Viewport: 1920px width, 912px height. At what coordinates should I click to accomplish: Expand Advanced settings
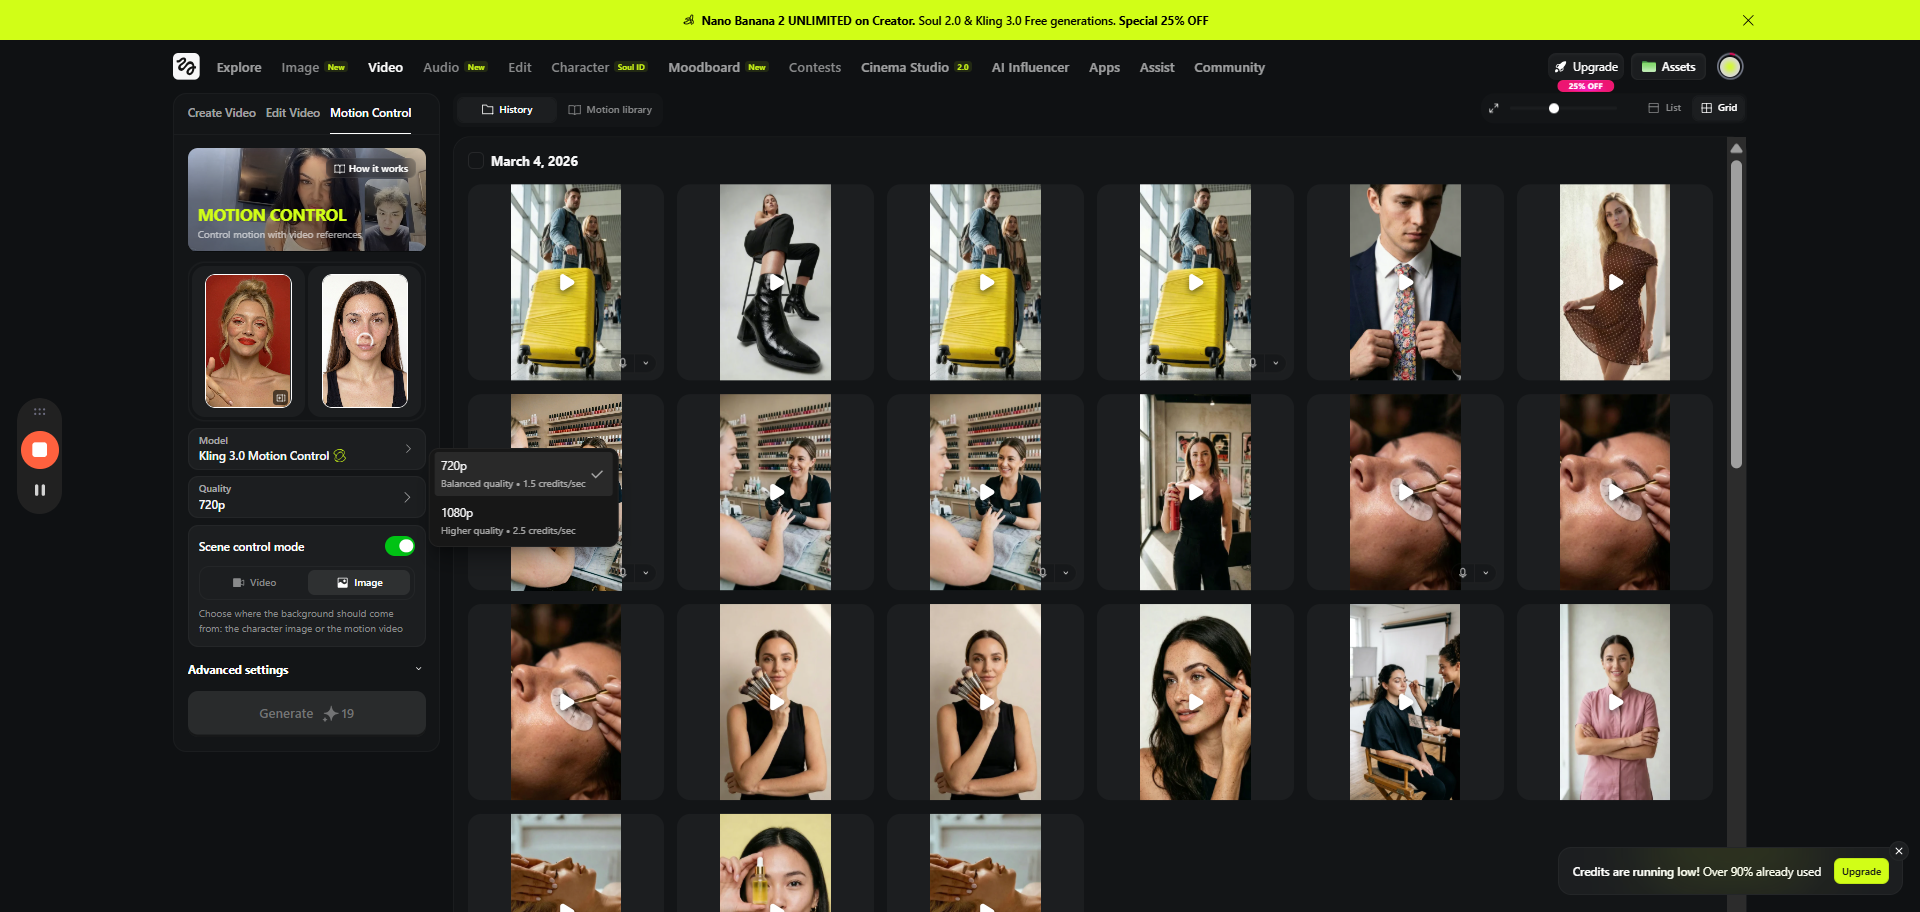(x=306, y=670)
